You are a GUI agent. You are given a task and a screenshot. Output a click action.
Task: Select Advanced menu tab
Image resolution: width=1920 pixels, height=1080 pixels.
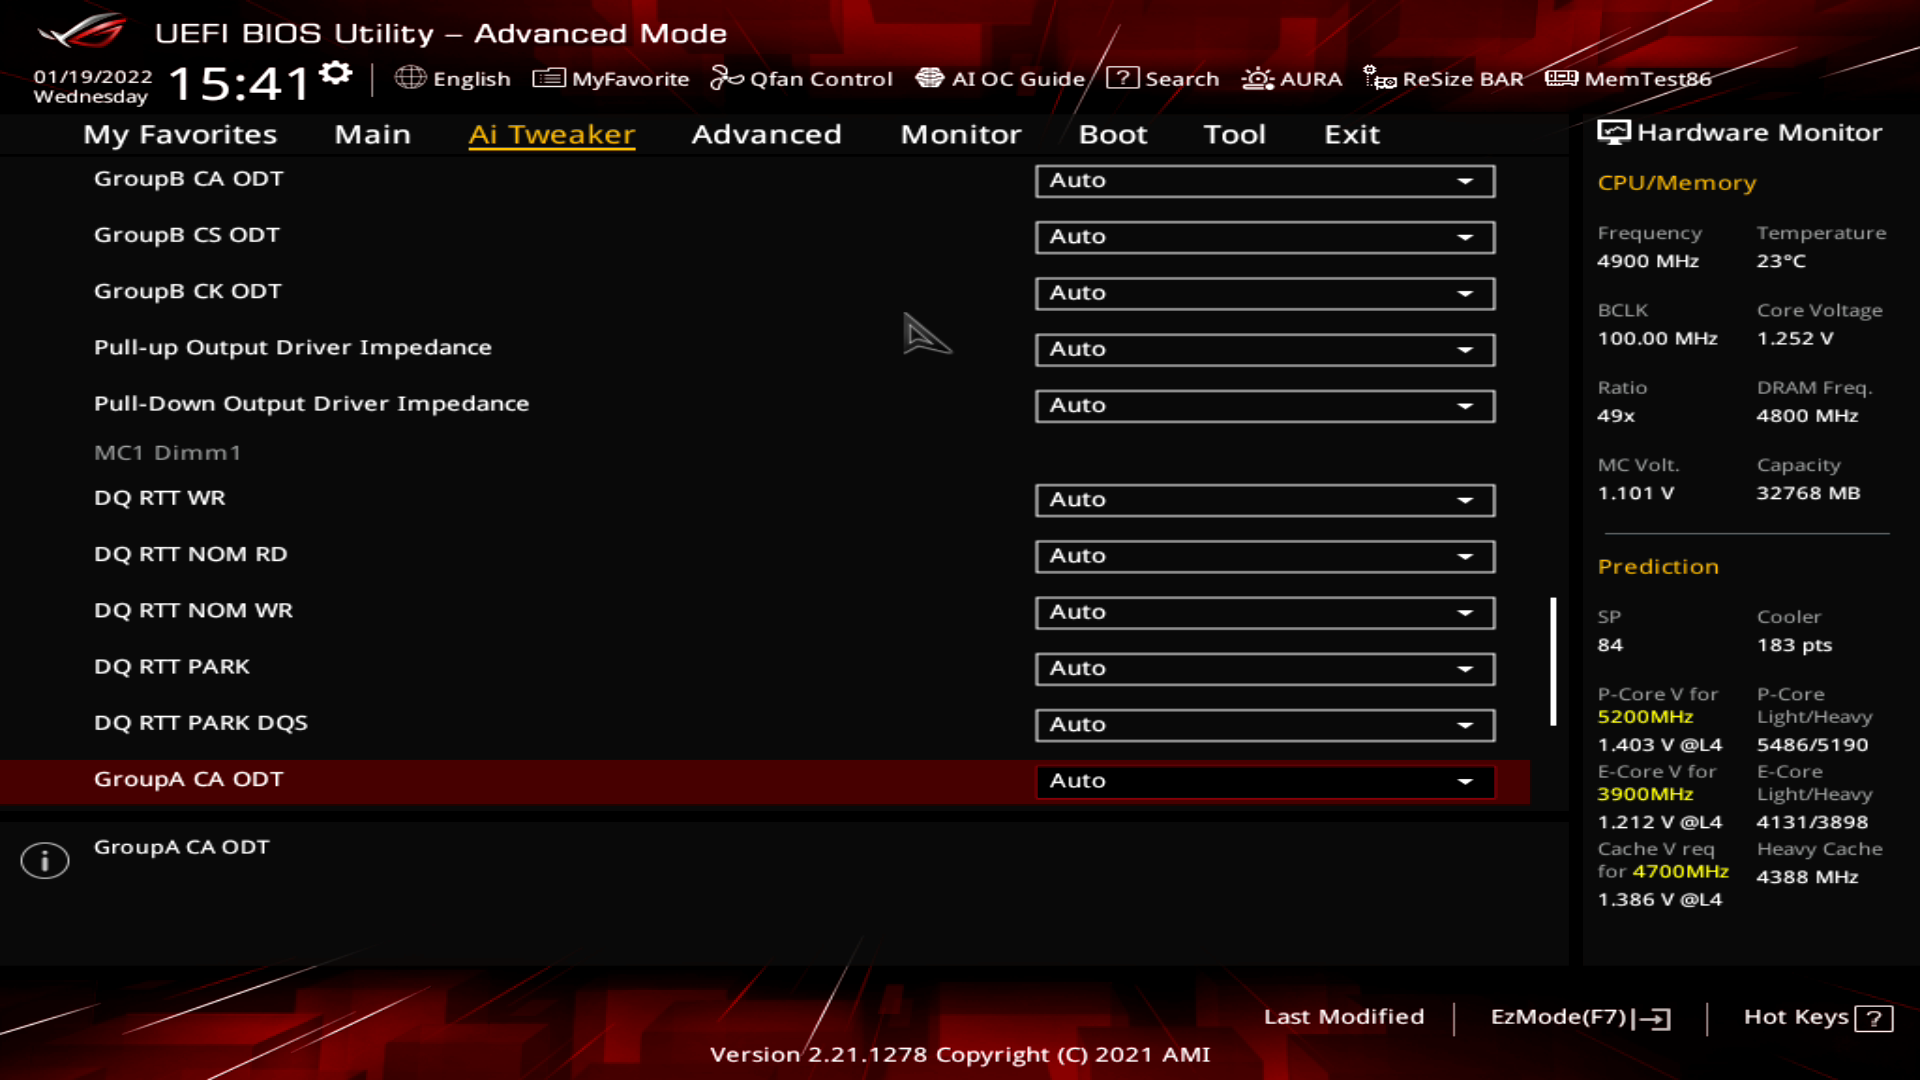pyautogui.click(x=766, y=132)
